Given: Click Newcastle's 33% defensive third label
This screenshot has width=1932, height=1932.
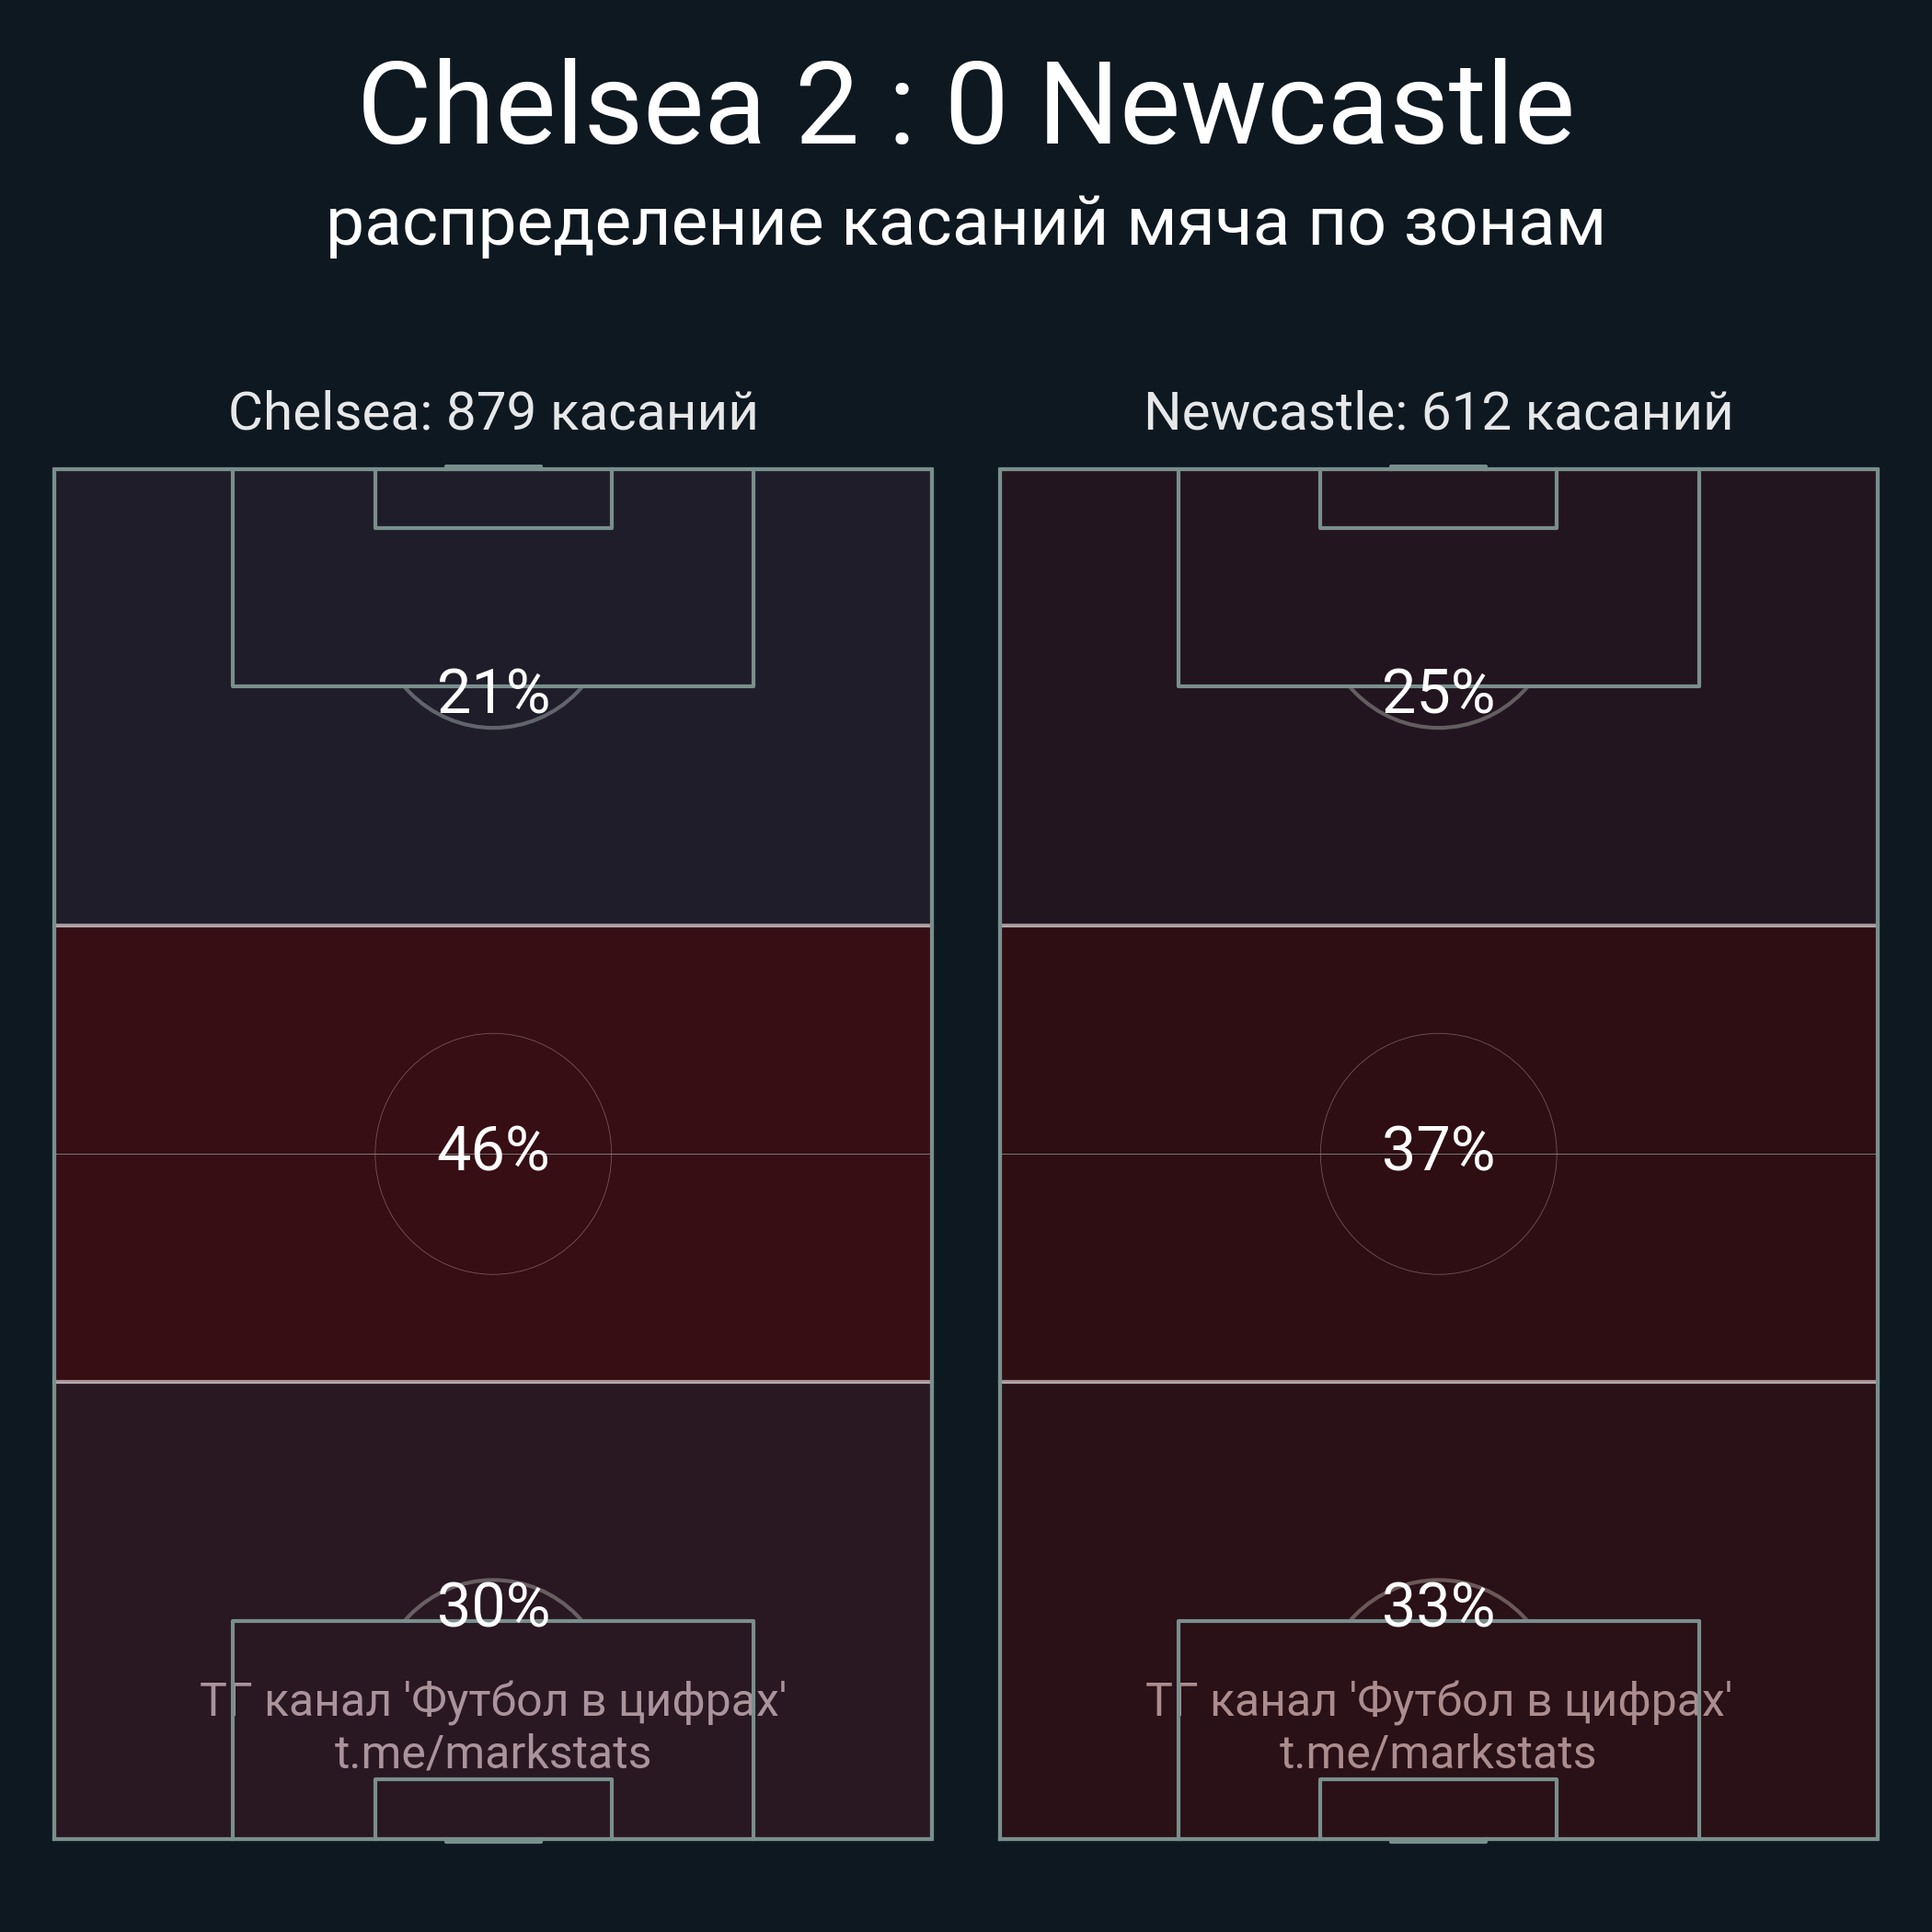Looking at the screenshot, I should (1438, 1606).
